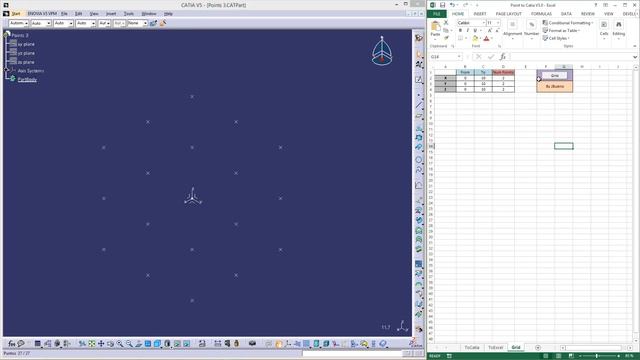Select the PartBody tree icon in CATIA
The height and width of the screenshot is (360, 640).
[x=13, y=79]
